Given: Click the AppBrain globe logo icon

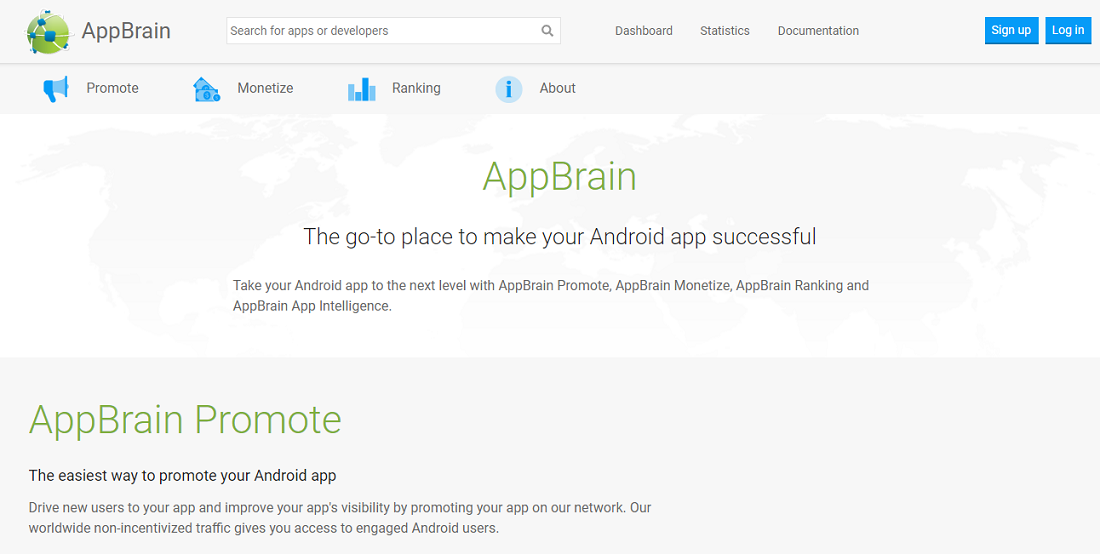Looking at the screenshot, I should (x=48, y=31).
